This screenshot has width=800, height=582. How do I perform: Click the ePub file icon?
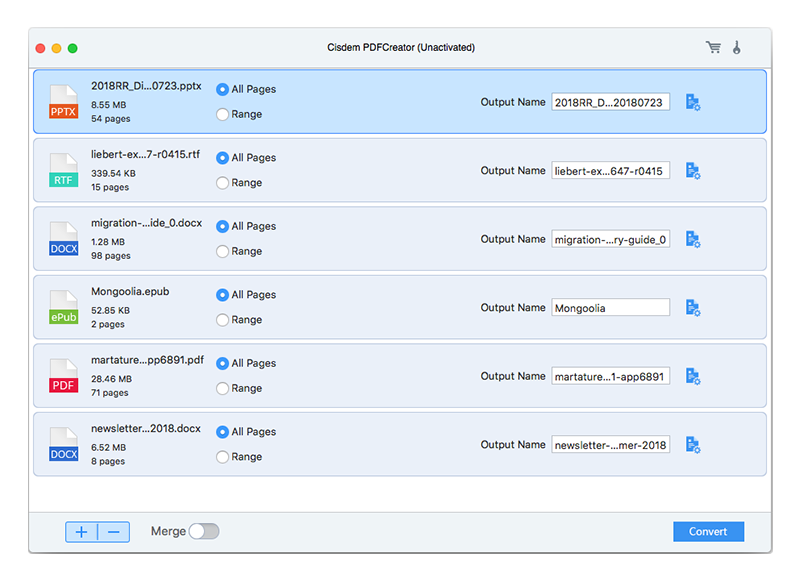(x=64, y=308)
